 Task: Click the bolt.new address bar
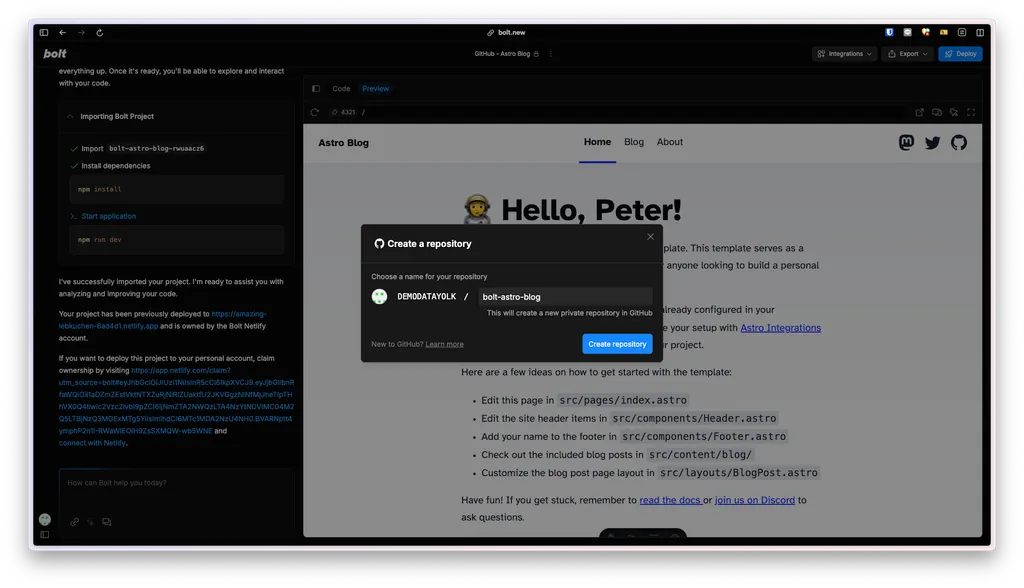[506, 32]
